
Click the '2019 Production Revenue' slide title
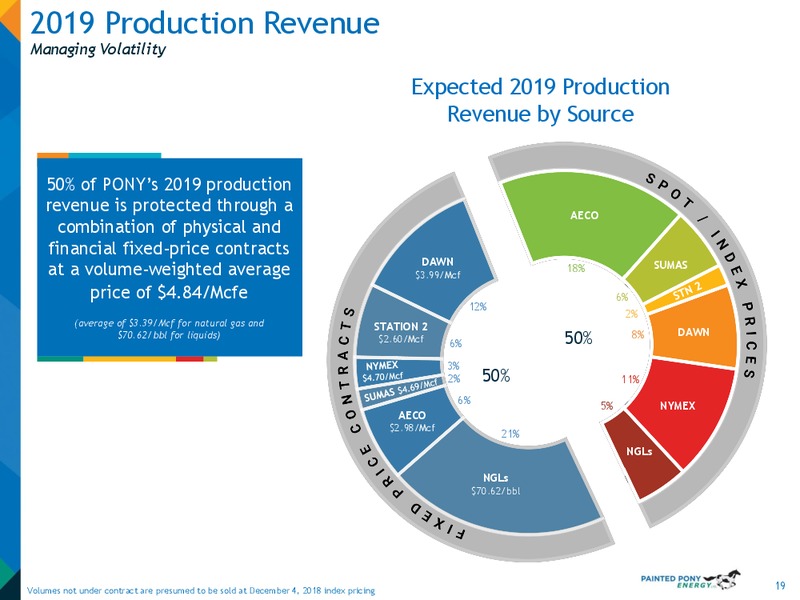205,23
